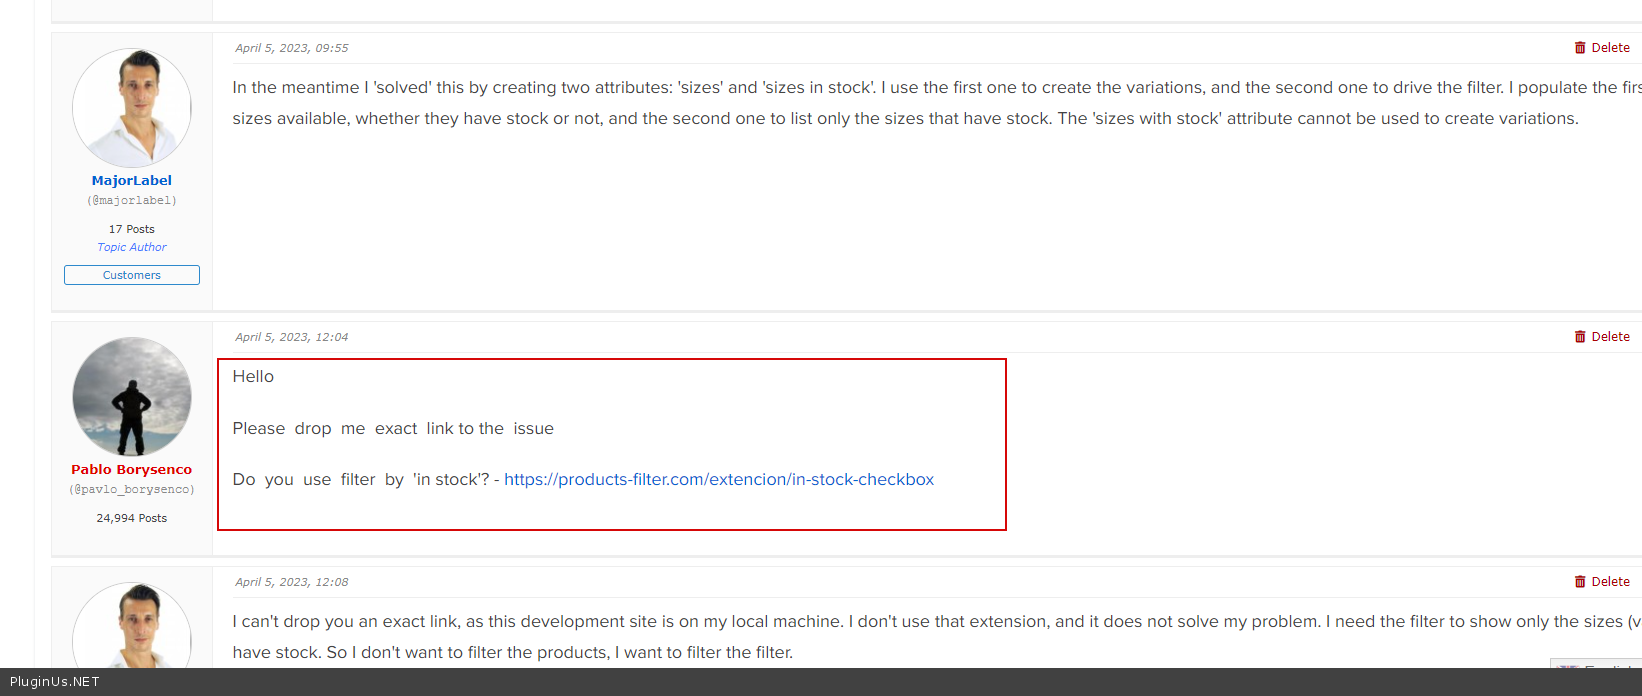
Task: Click MajorLabel's 17 Posts count
Action: (x=132, y=229)
